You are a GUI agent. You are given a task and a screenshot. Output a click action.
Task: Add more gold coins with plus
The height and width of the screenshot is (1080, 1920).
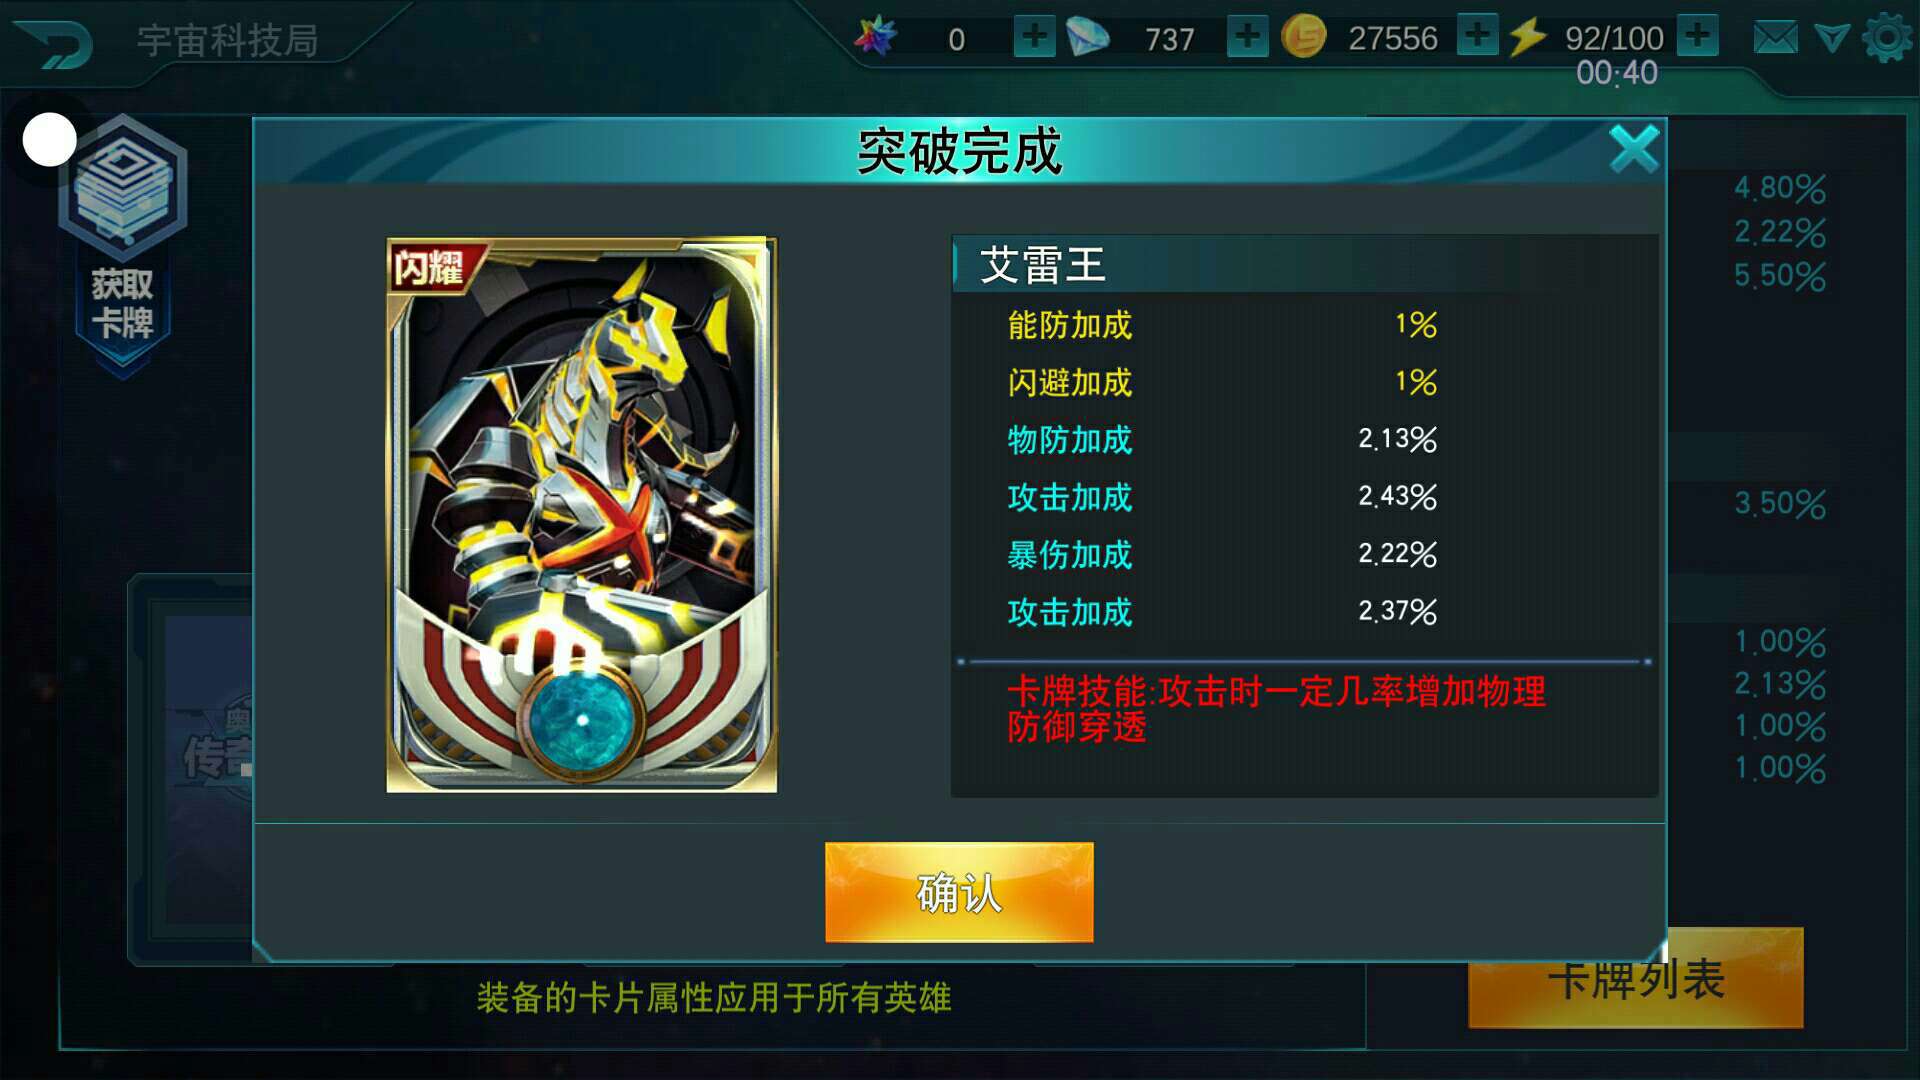1477,35
